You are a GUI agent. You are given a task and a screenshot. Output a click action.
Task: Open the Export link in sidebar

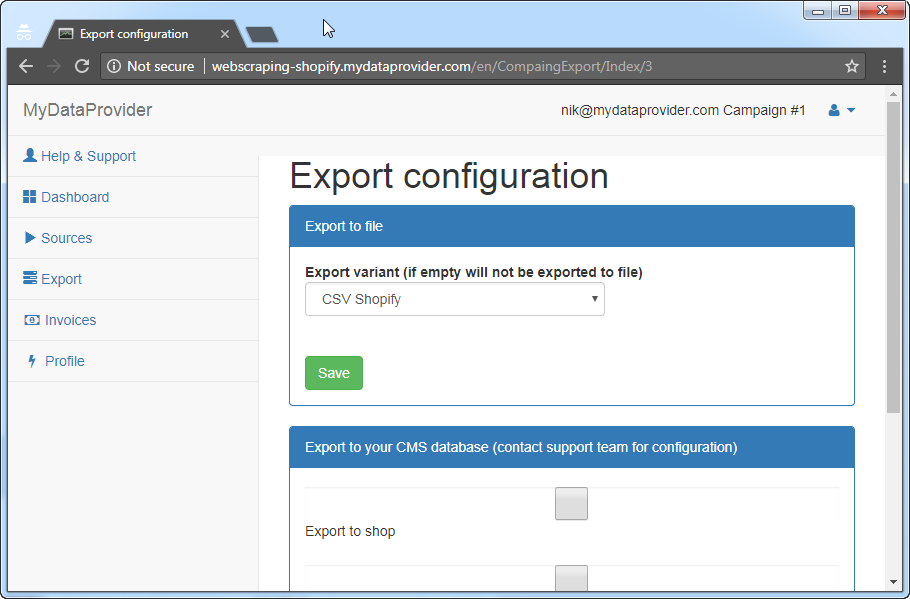tap(61, 279)
